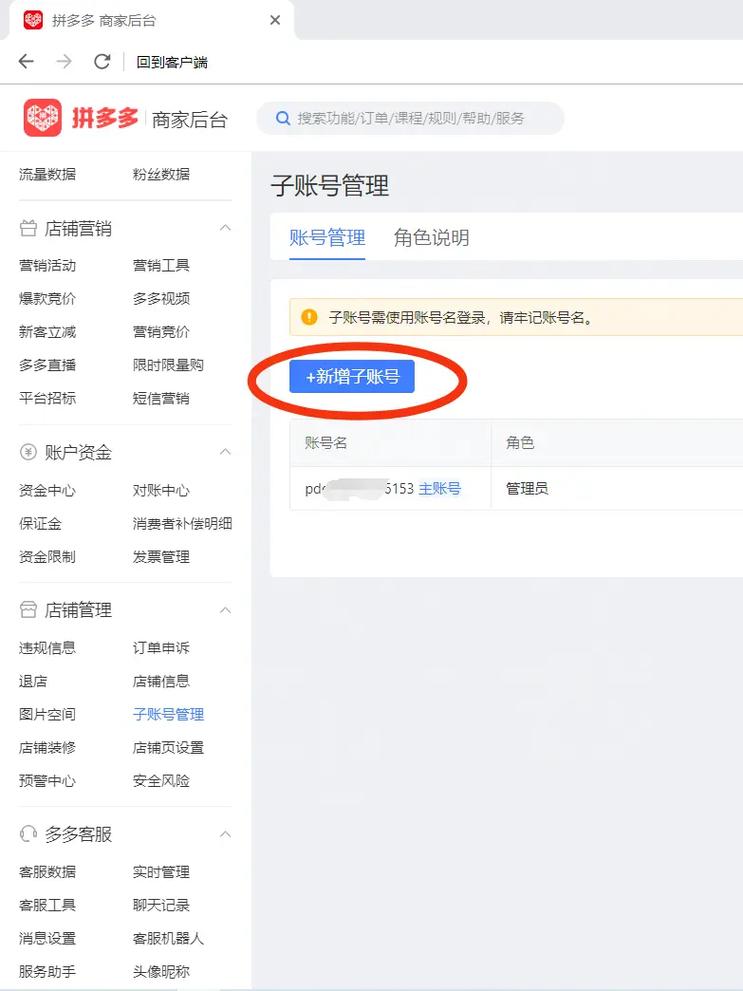The height and width of the screenshot is (991, 743).
Task: Click the 店铺管理 shop icon
Action: [x=28, y=610]
